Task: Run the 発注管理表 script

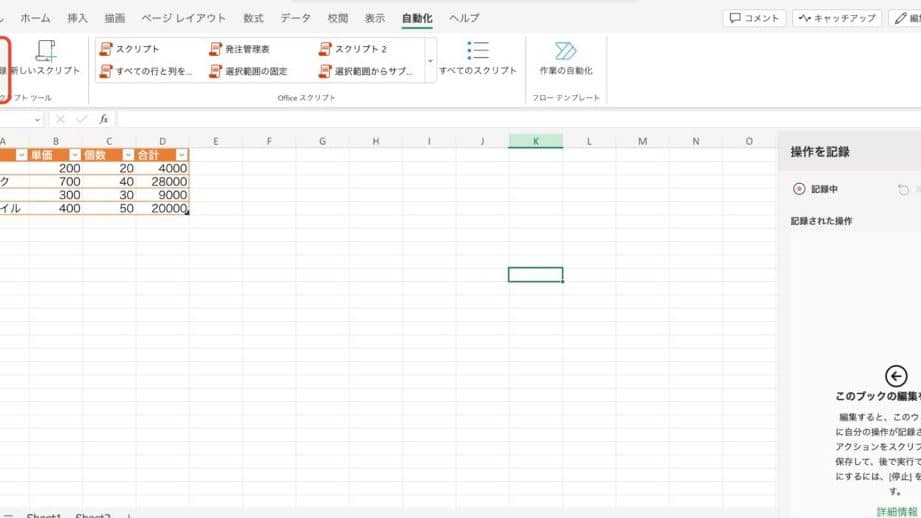Action: pyautogui.click(x=240, y=49)
